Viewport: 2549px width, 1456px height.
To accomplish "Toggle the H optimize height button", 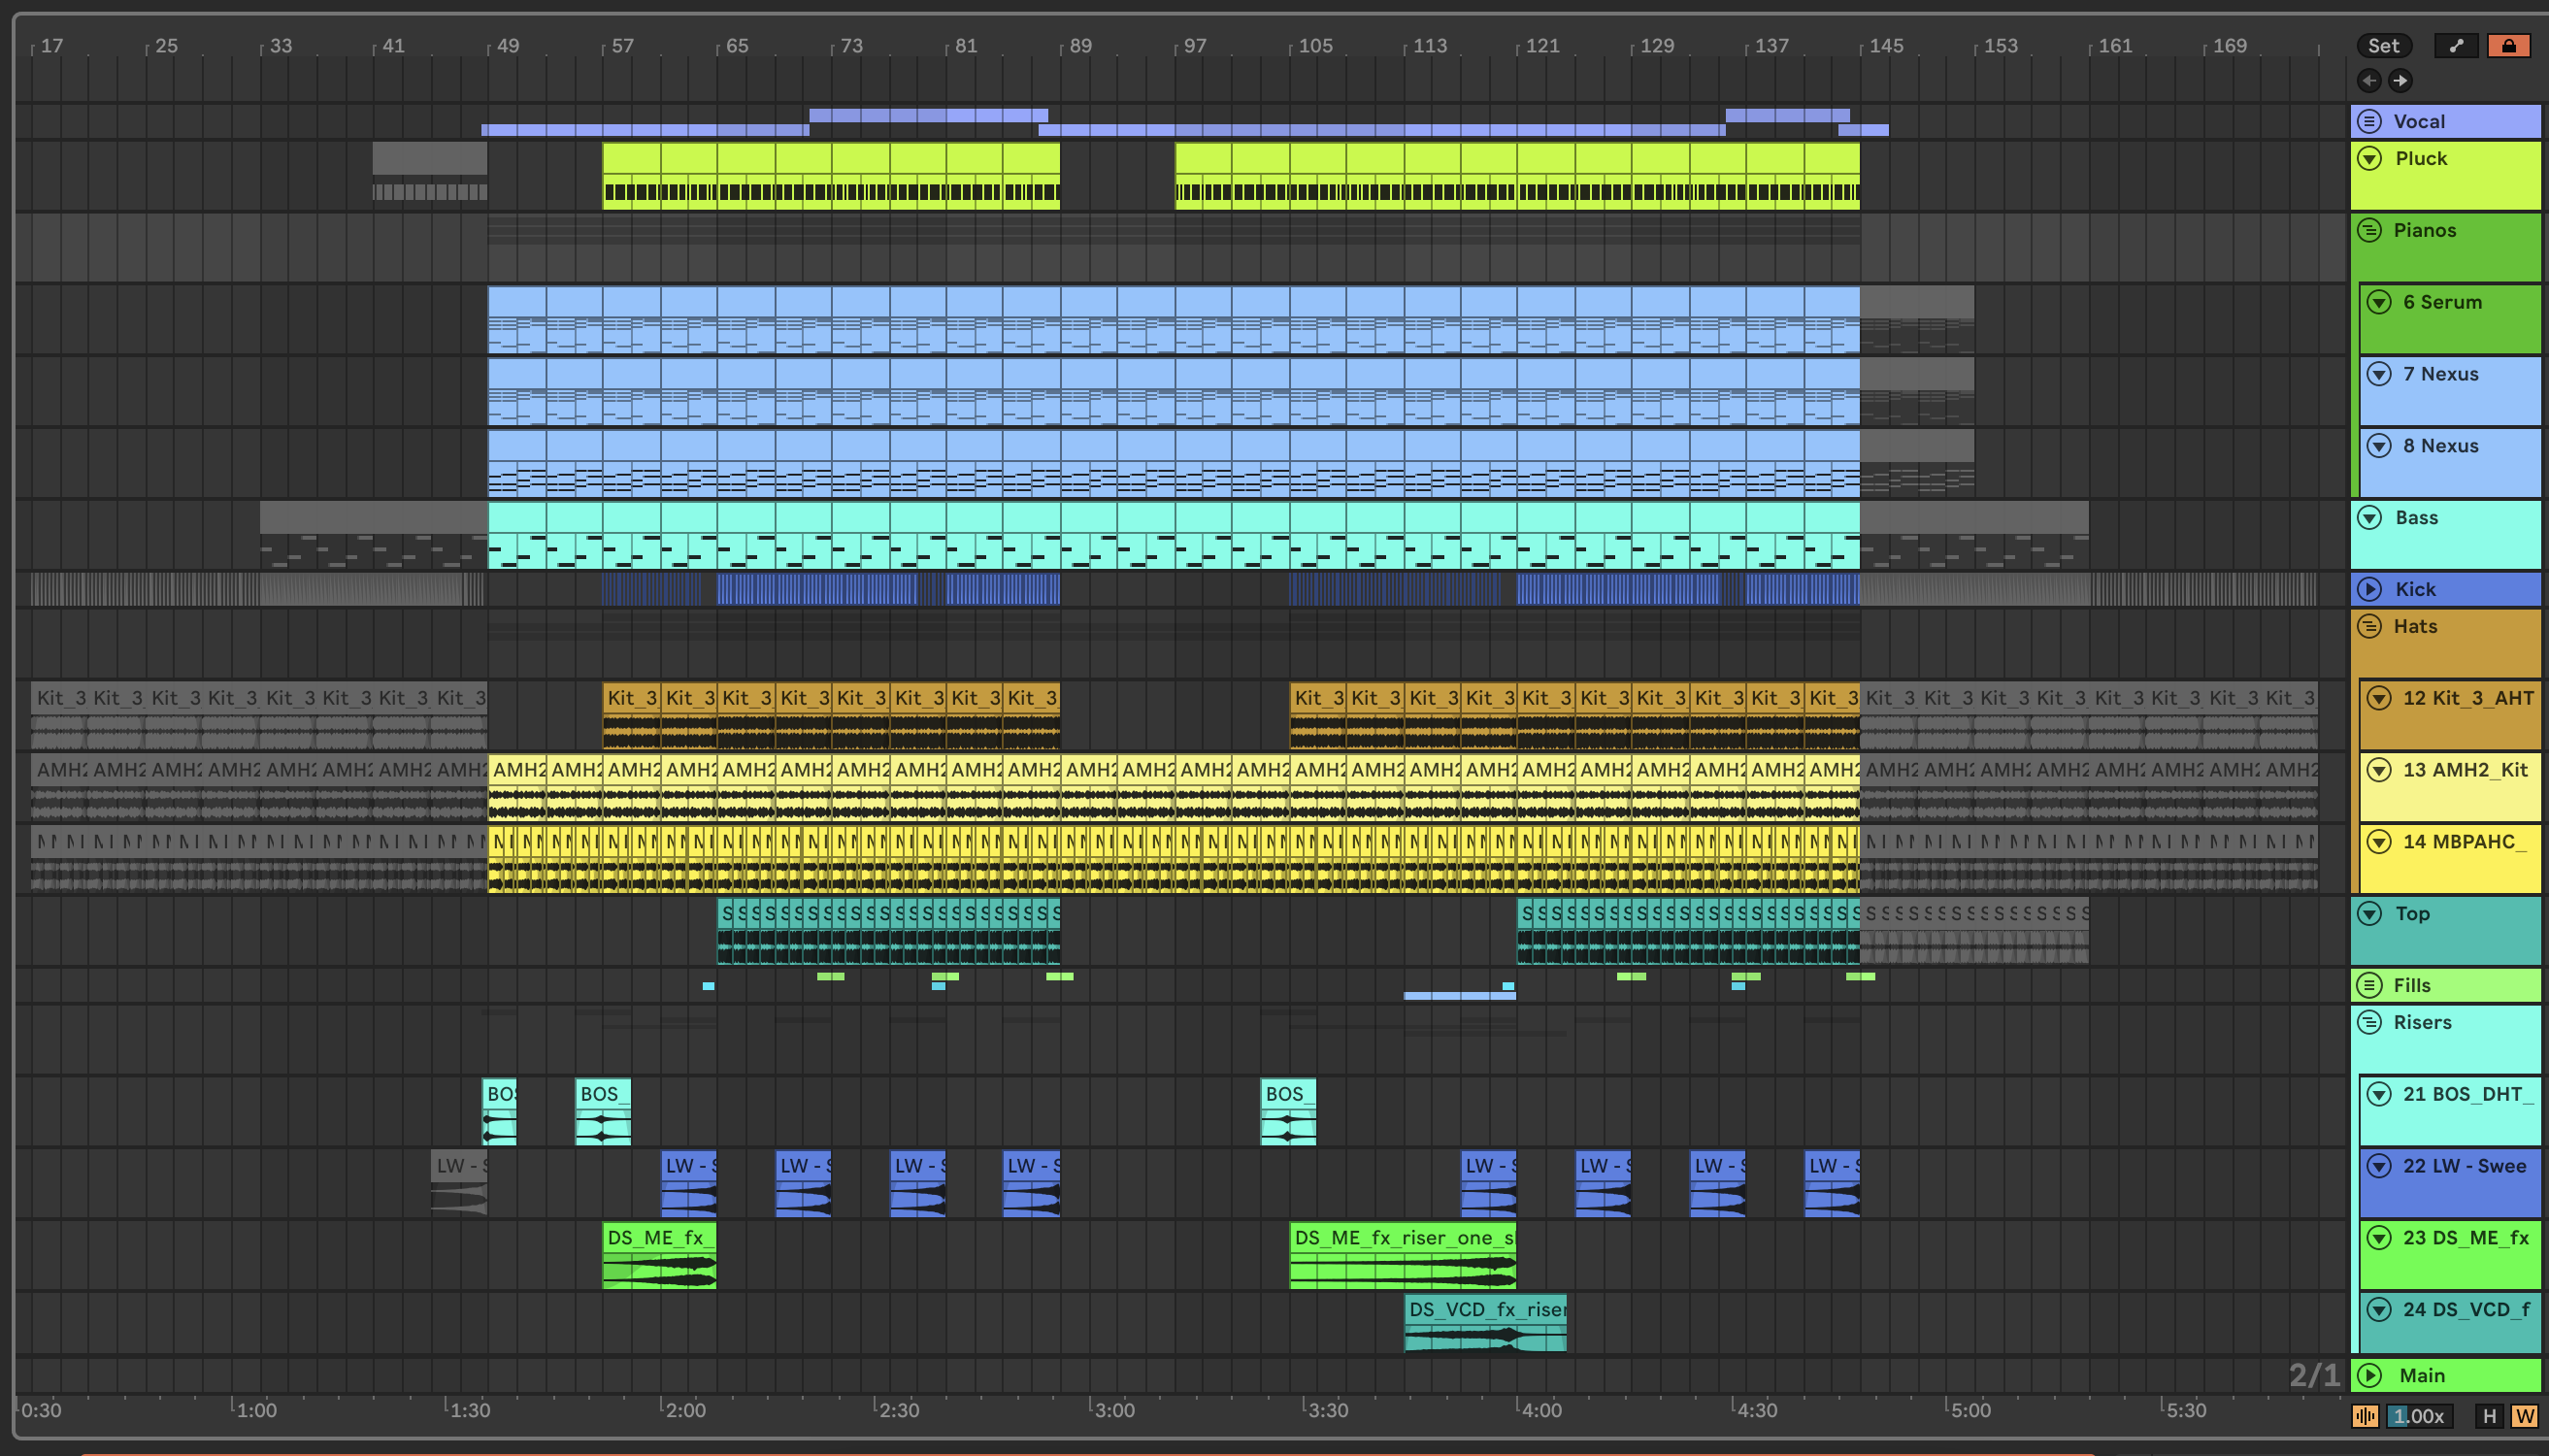I will click(2490, 1416).
